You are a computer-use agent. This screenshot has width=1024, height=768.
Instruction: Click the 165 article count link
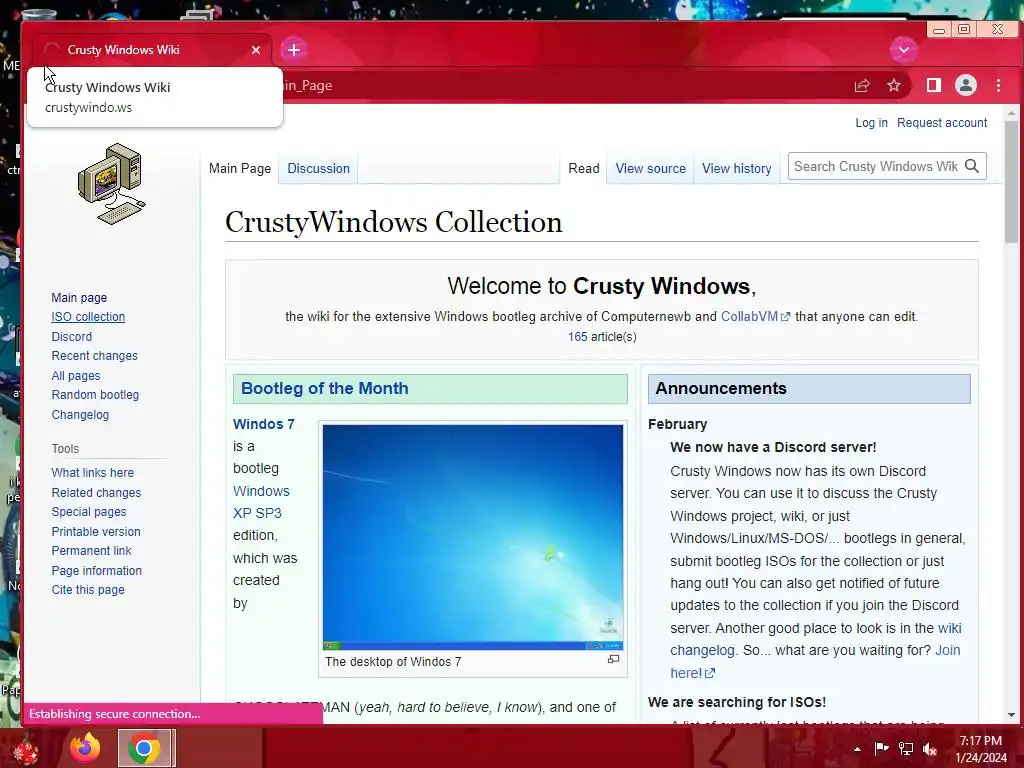(x=577, y=337)
